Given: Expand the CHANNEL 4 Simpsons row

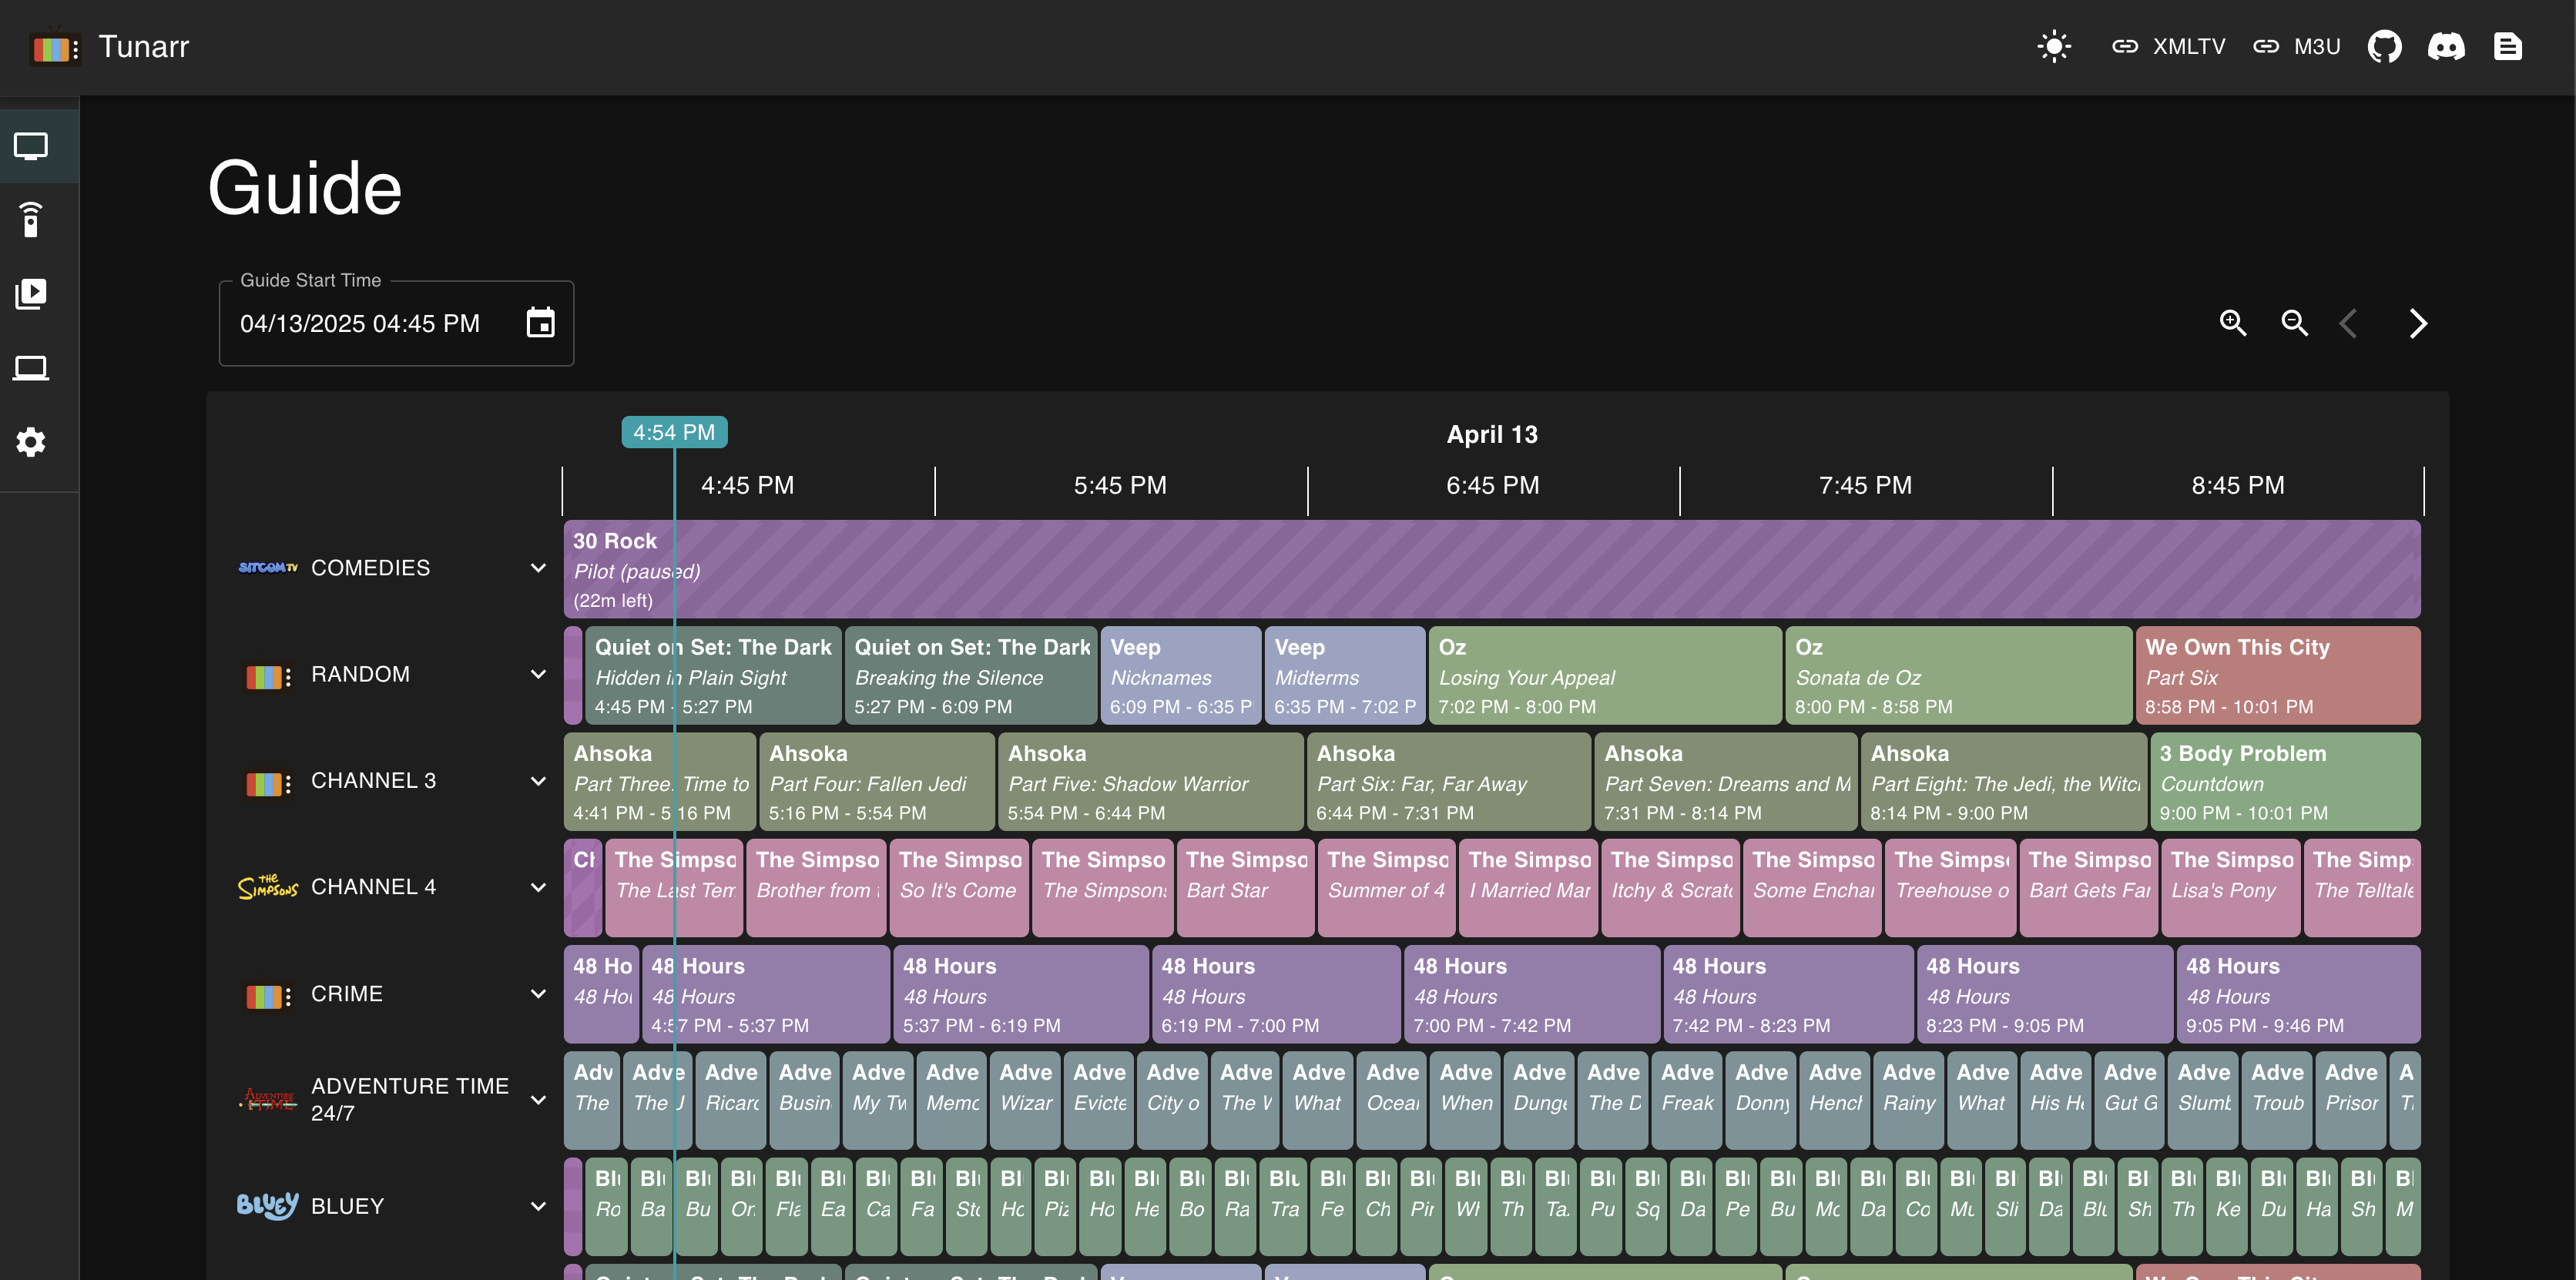Looking at the screenshot, I should point(539,887).
